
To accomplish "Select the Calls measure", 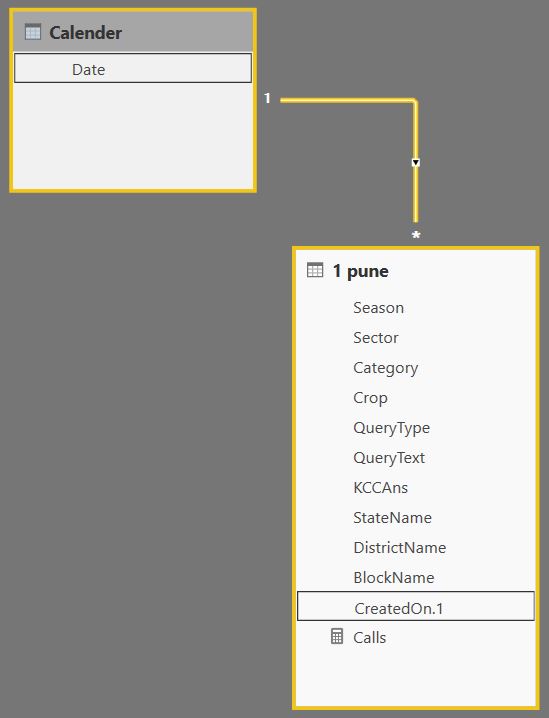I will tap(369, 637).
